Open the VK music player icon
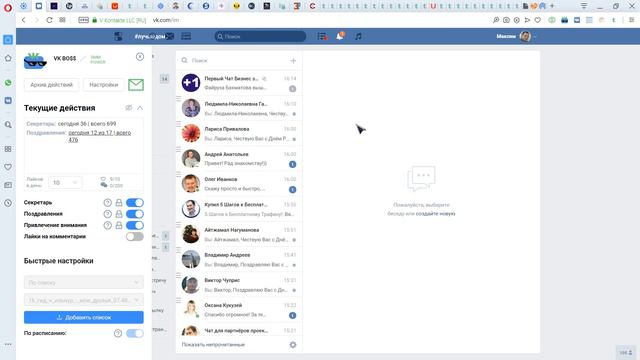 coord(358,36)
